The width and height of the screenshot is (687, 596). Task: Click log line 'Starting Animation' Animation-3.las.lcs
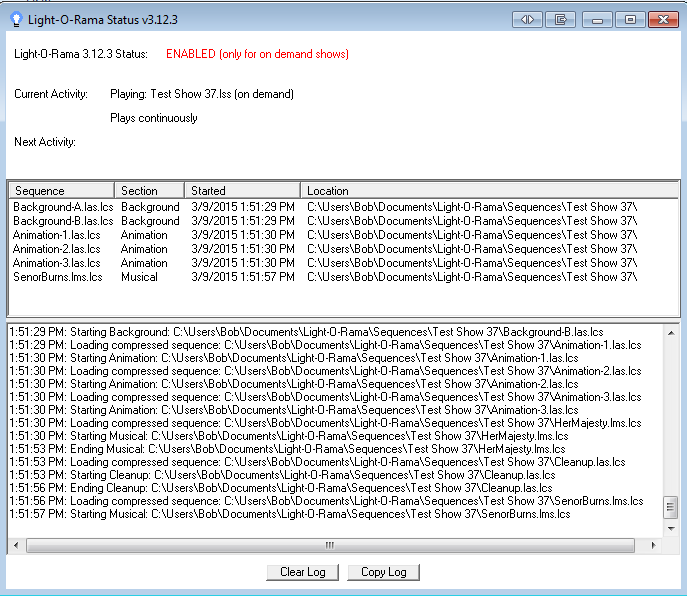tap(294, 410)
